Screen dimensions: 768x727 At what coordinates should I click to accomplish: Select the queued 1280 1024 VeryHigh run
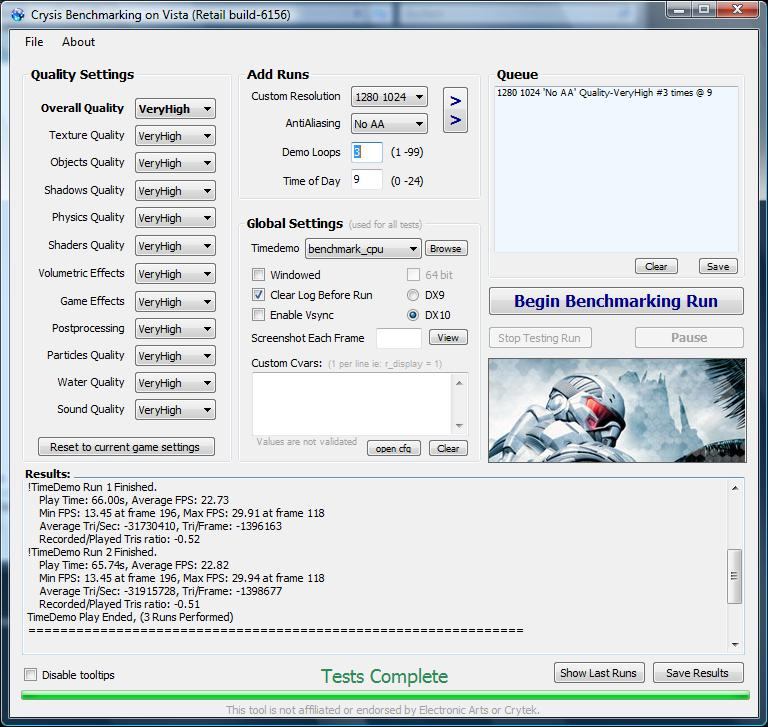tap(604, 93)
